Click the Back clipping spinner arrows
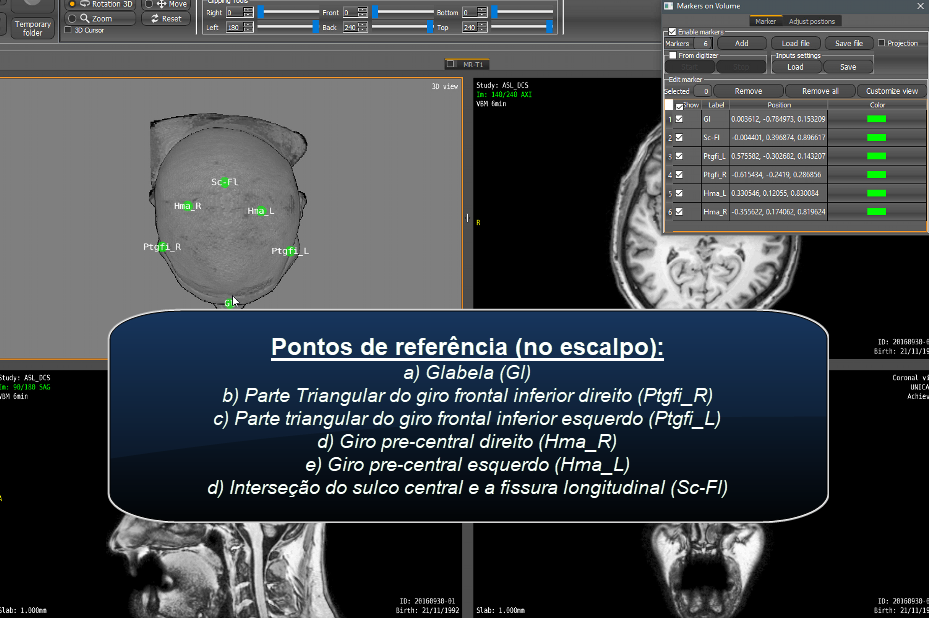This screenshot has height=618, width=929. click(x=363, y=27)
